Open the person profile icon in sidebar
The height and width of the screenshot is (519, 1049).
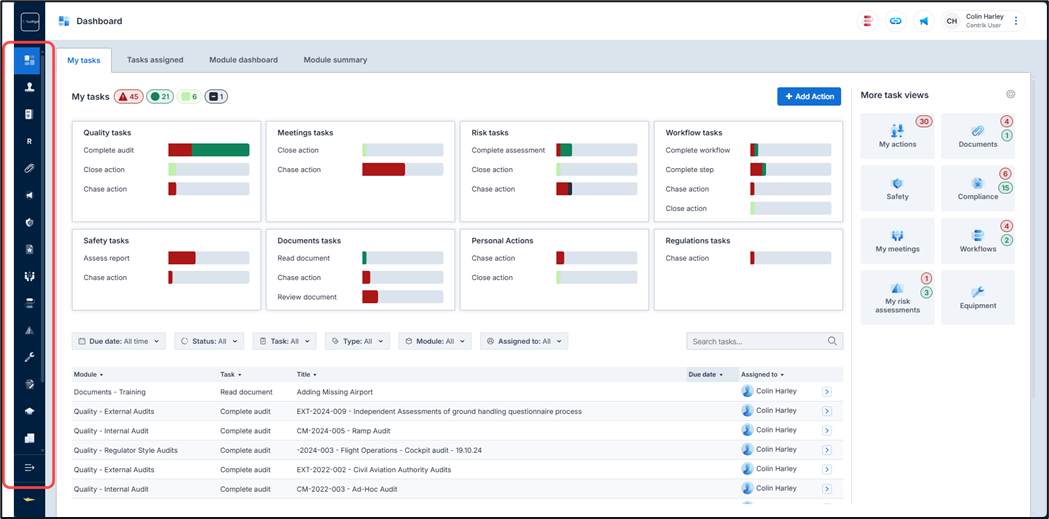coord(28,87)
